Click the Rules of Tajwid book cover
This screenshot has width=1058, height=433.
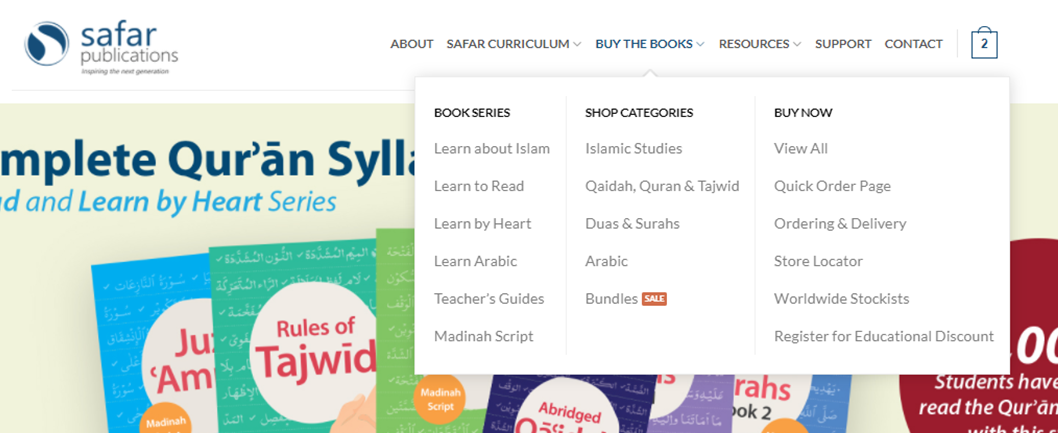[297, 337]
